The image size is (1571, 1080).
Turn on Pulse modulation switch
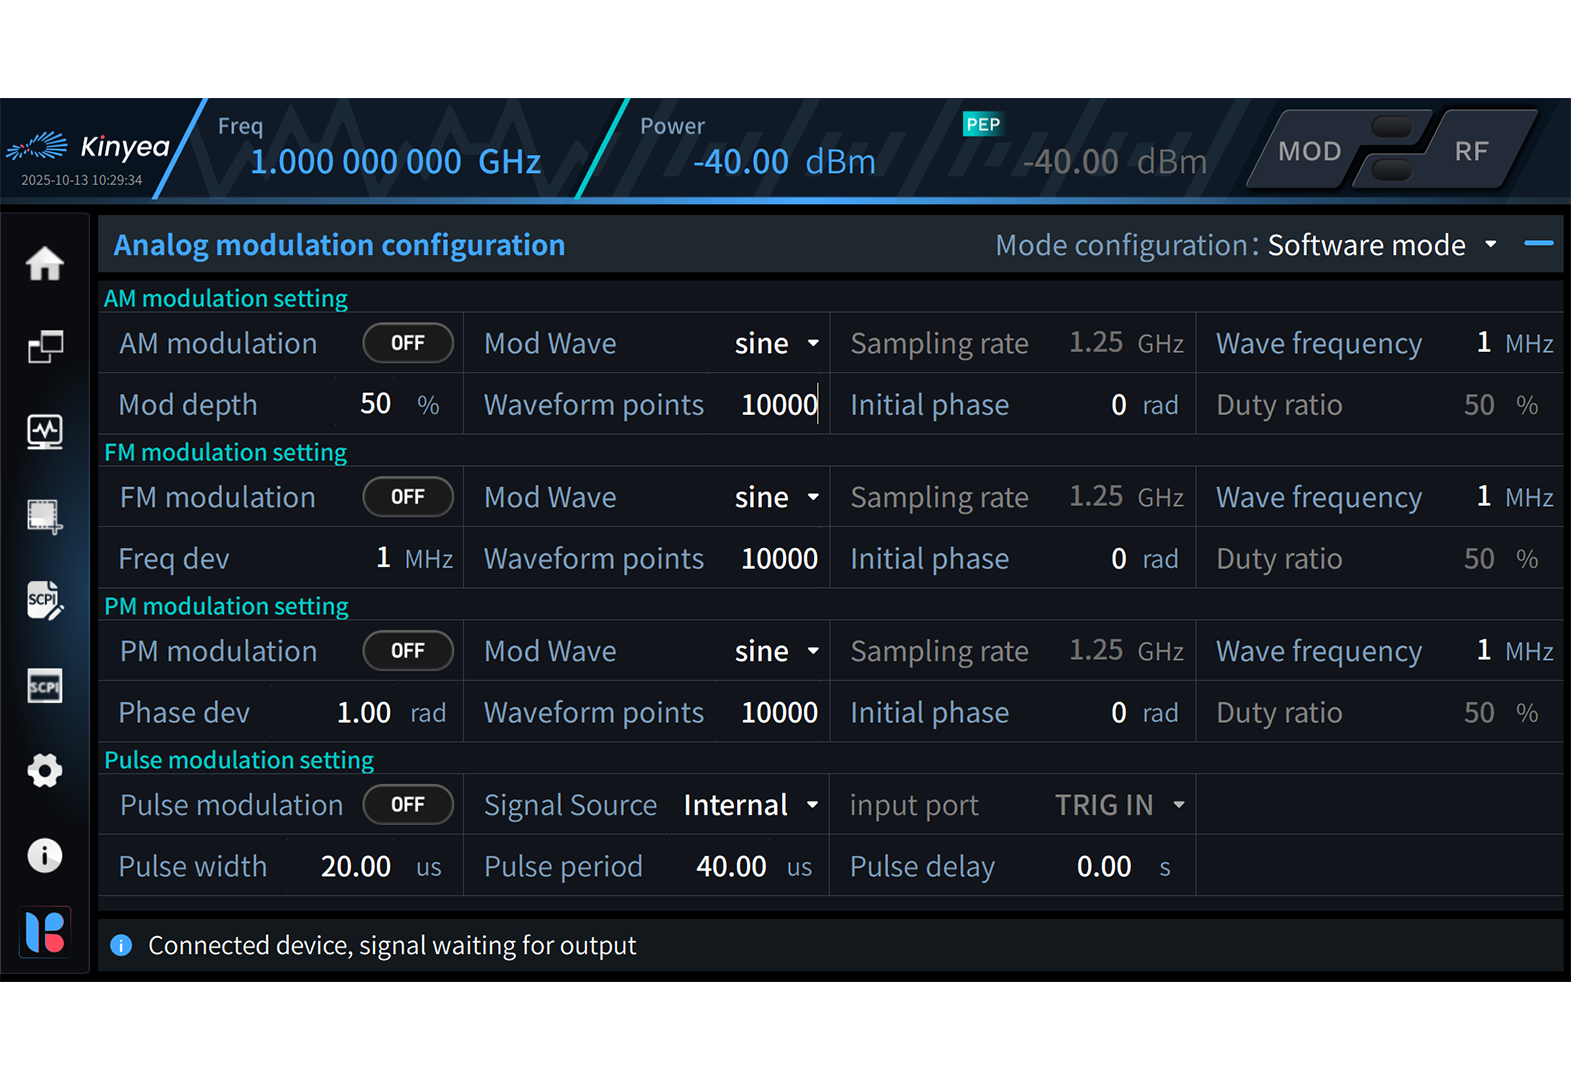(x=408, y=805)
